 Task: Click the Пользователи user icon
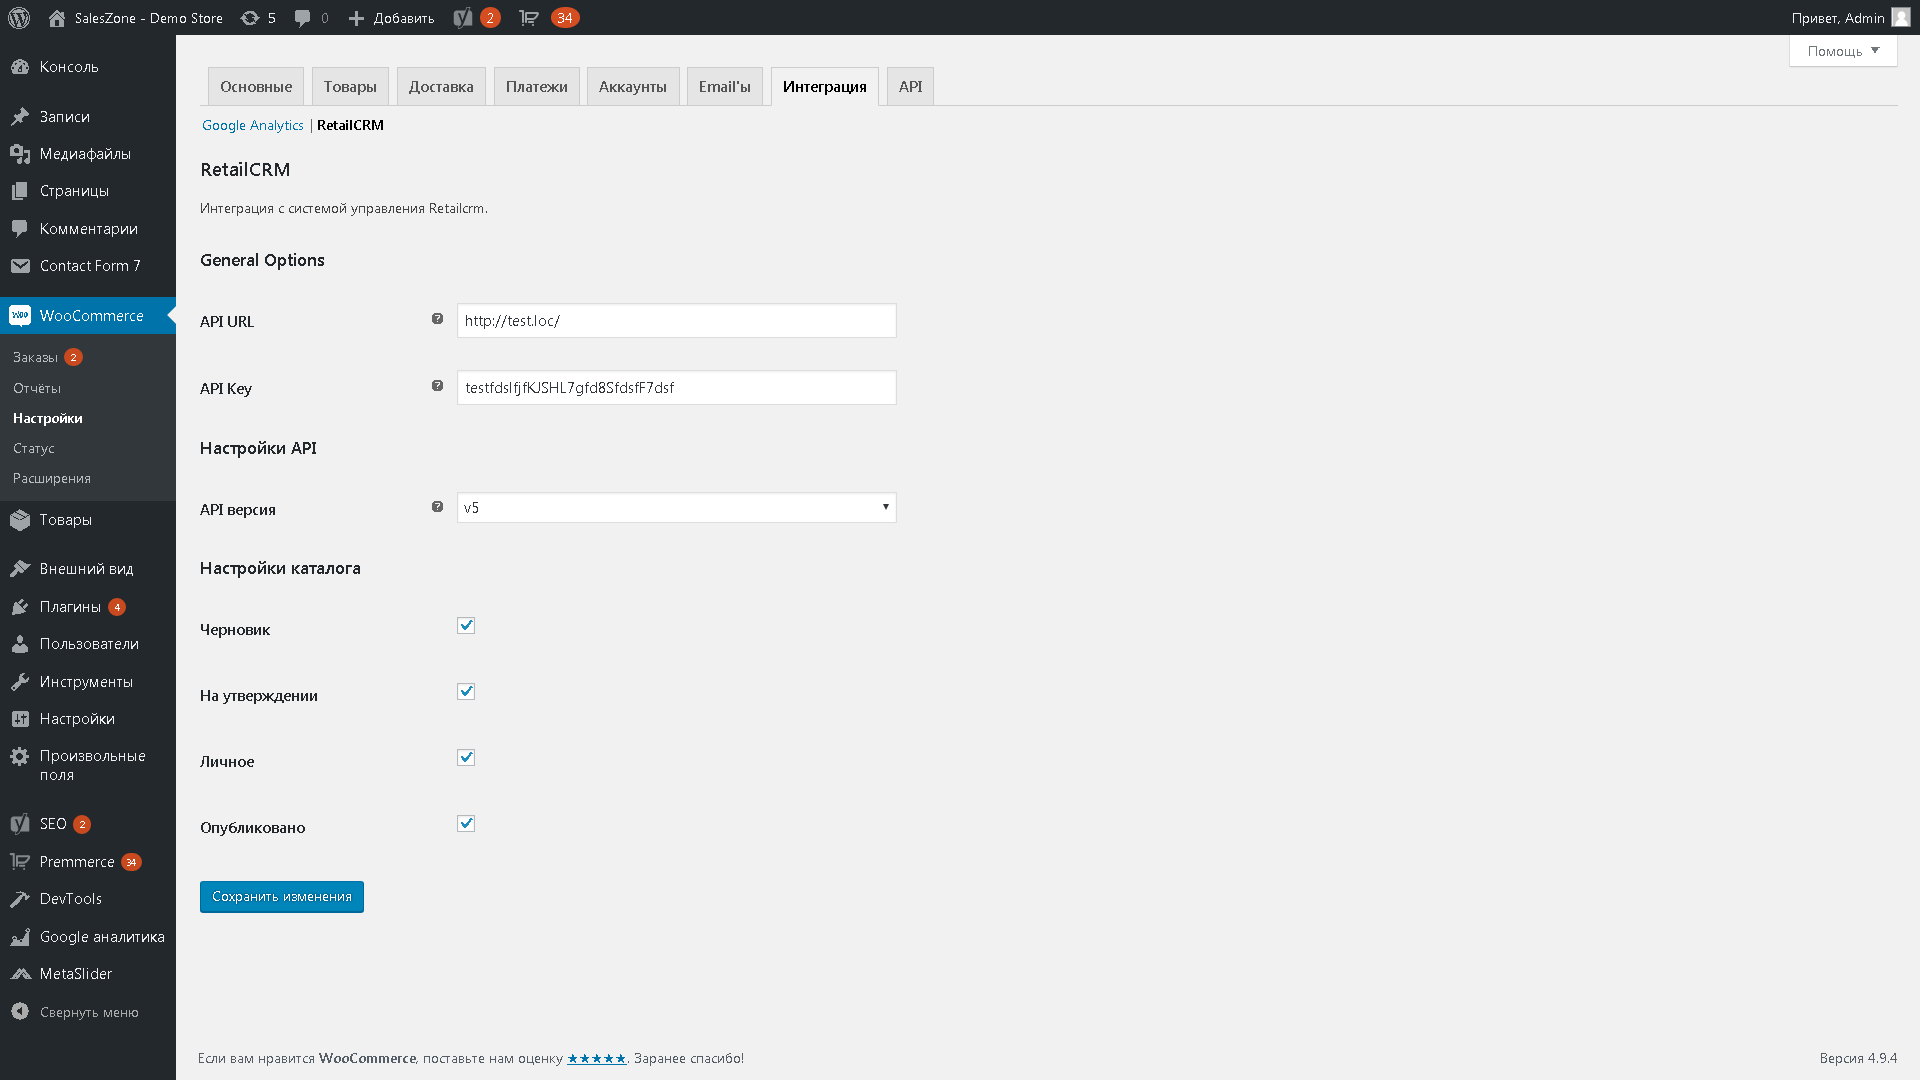(x=20, y=644)
